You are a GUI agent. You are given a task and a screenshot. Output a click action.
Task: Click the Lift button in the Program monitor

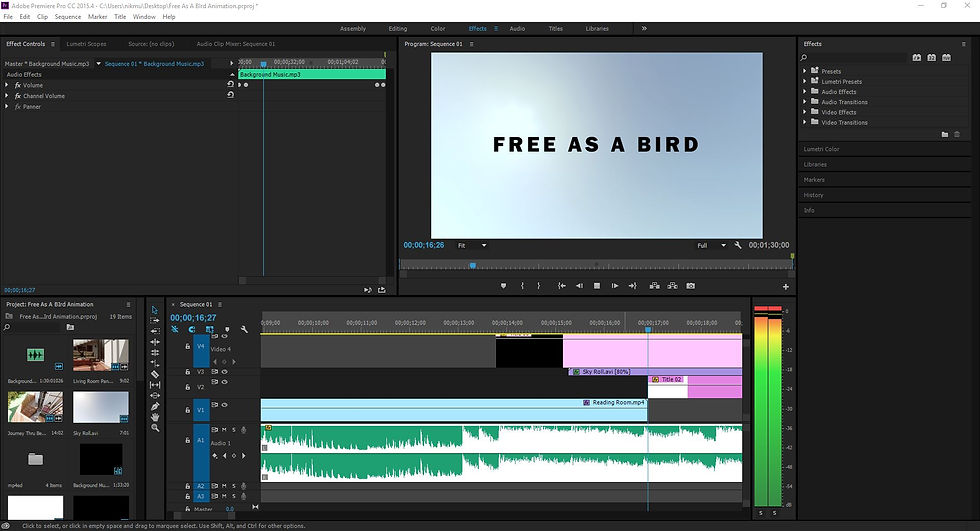(x=654, y=285)
